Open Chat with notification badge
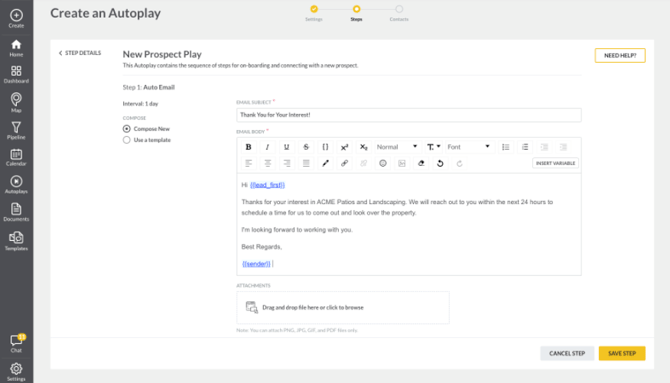Image resolution: width=670 pixels, height=383 pixels. (16, 343)
